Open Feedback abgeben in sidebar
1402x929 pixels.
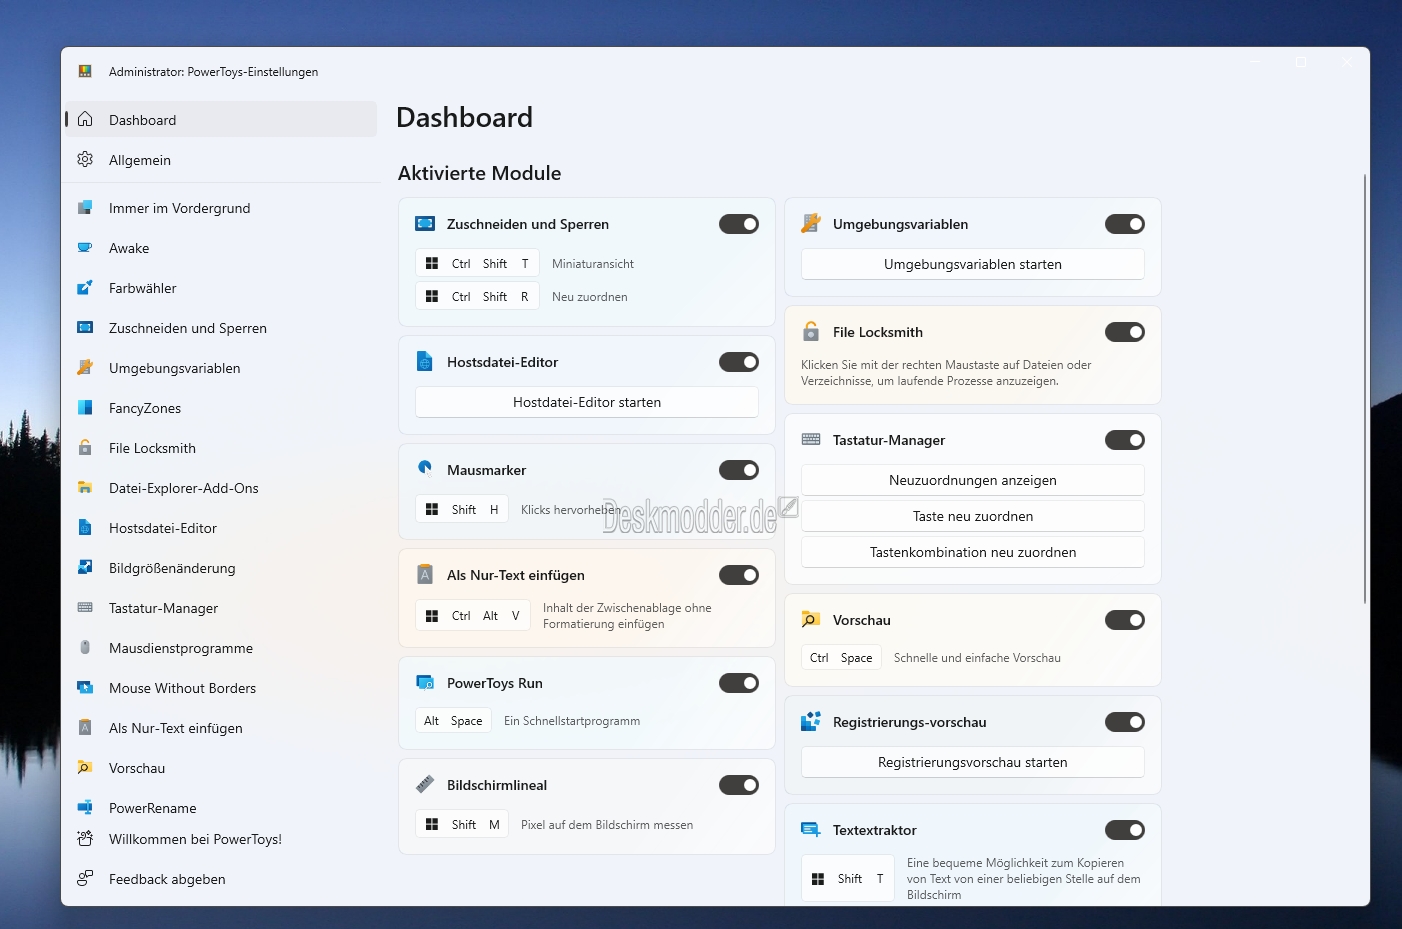[x=167, y=879]
